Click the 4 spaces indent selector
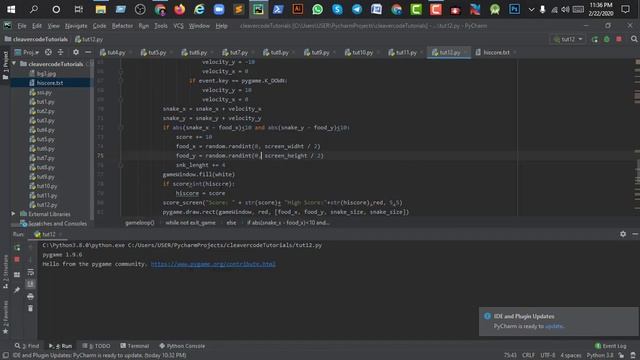Image resolution: width=640 pixels, height=360 pixels. click(x=571, y=356)
